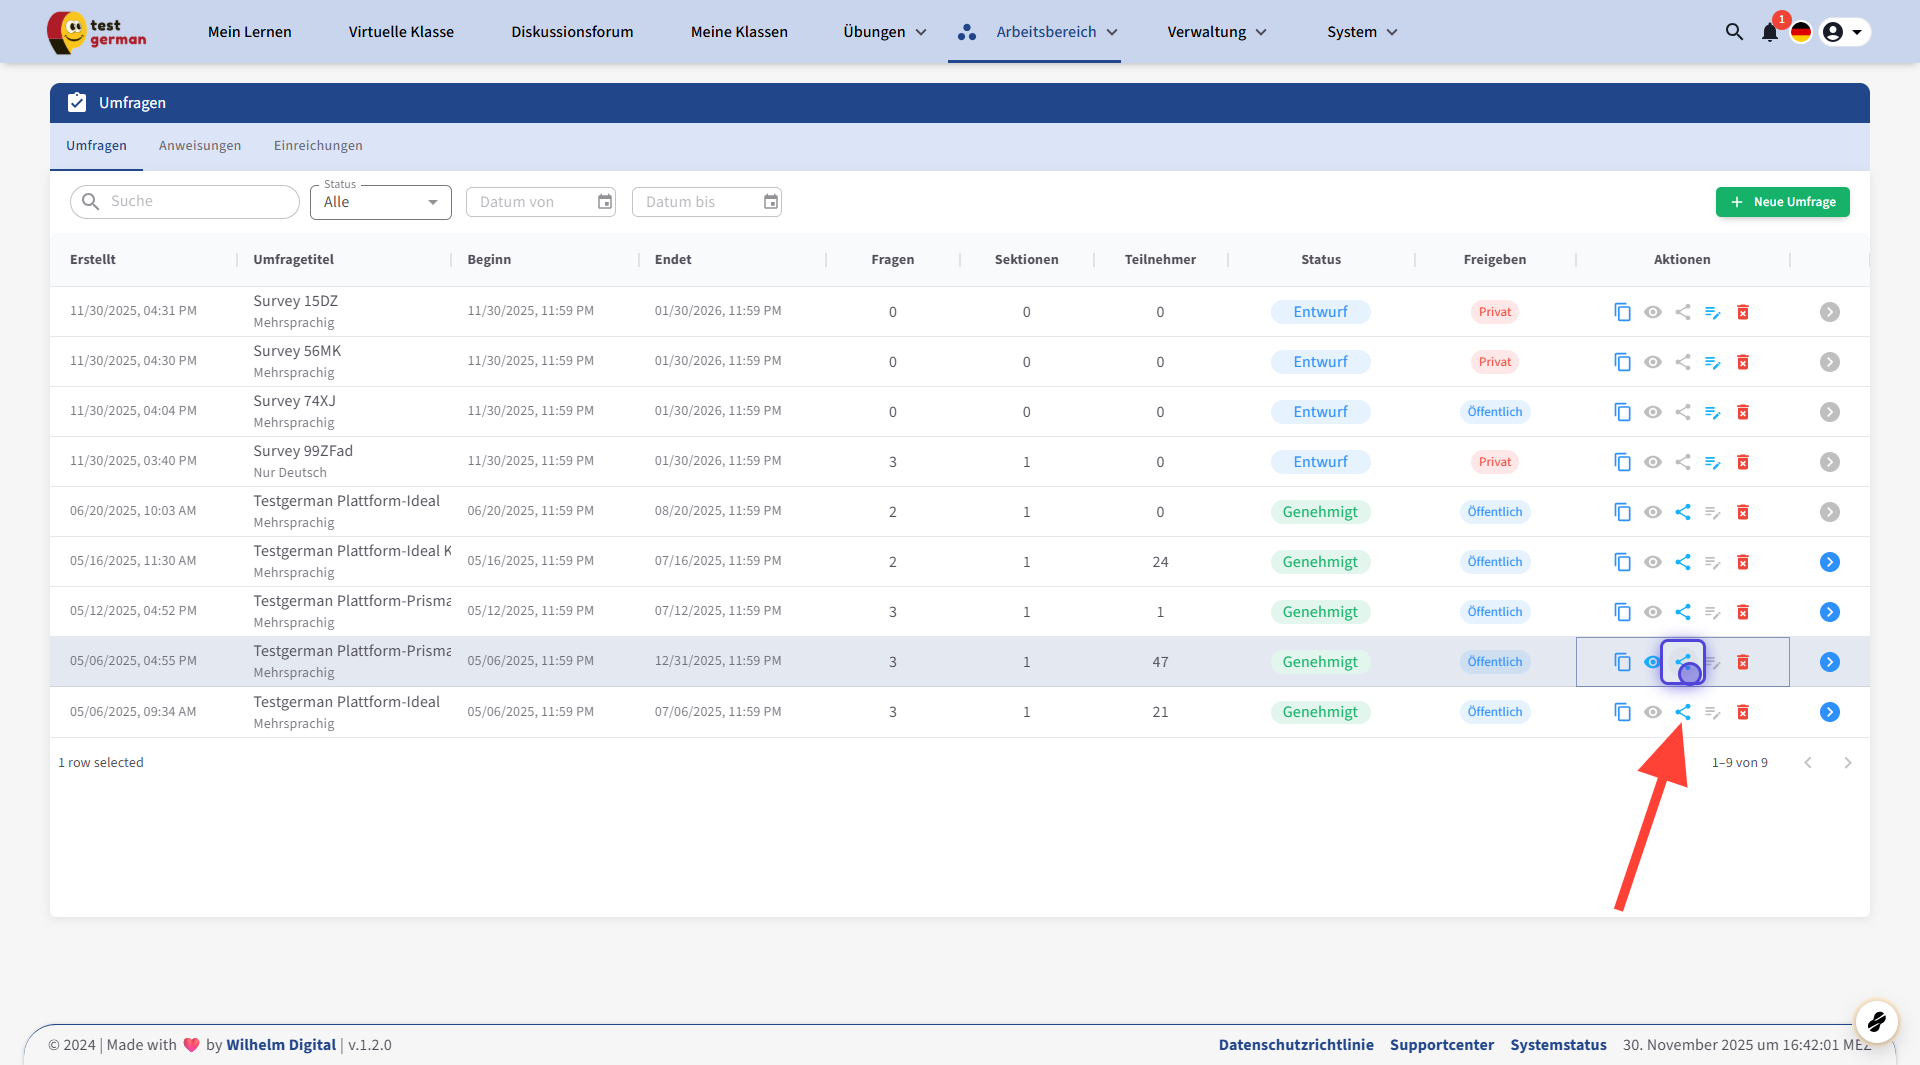Open details arrow for survey with 21 participants
Screen dimensions: 1920x1065
pyautogui.click(x=1829, y=712)
